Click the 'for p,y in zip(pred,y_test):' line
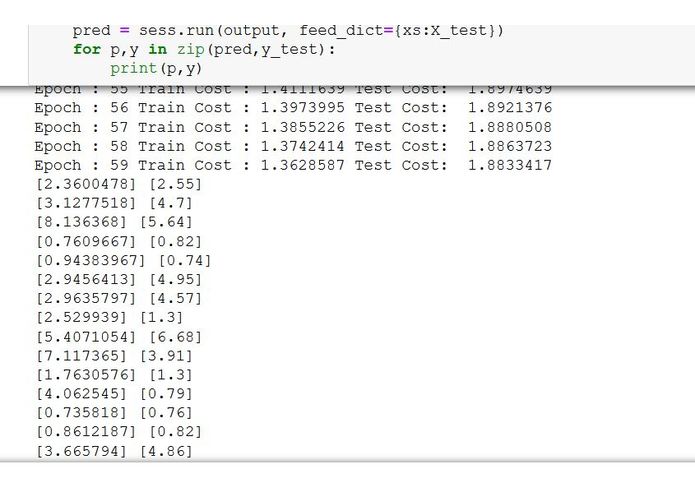This screenshot has width=695, height=494. (x=204, y=50)
